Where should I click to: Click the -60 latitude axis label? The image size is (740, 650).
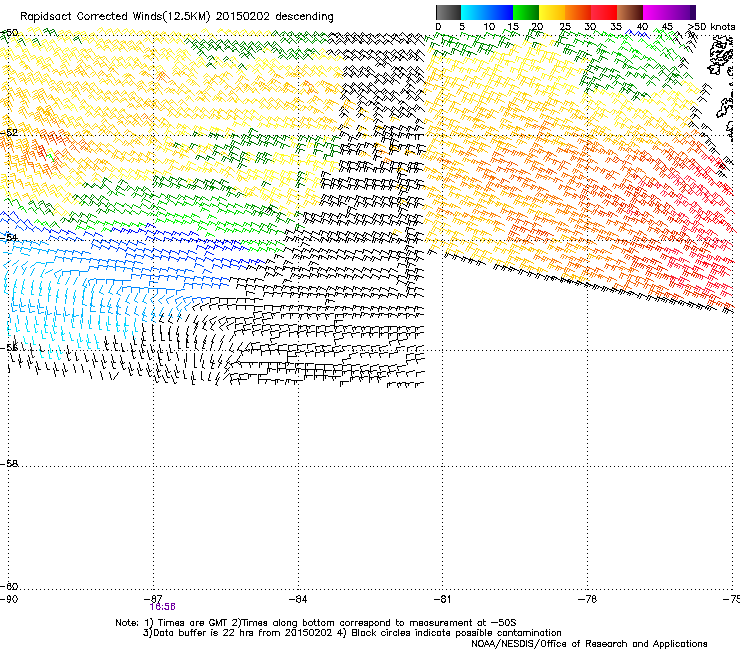click(x=9, y=586)
